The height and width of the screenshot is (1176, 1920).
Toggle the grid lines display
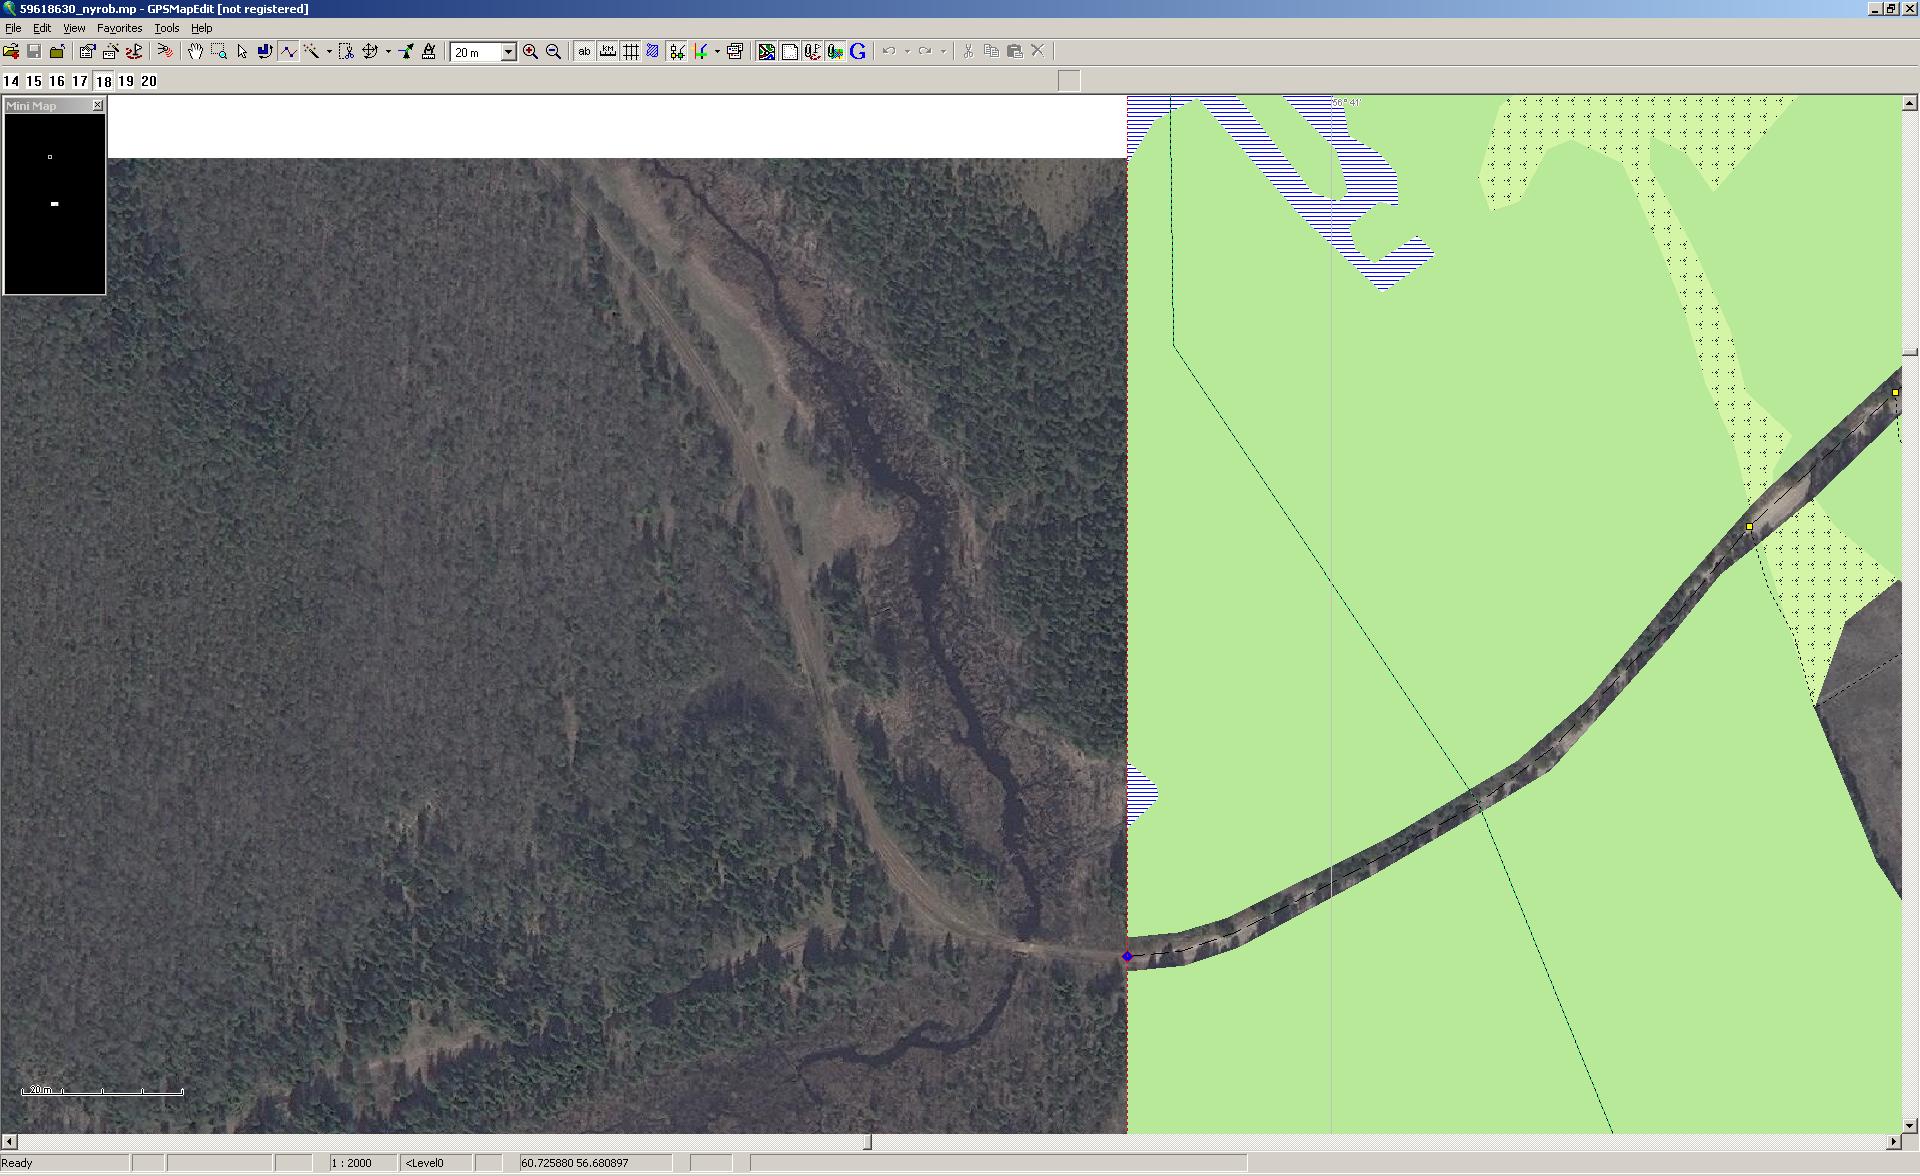[630, 52]
